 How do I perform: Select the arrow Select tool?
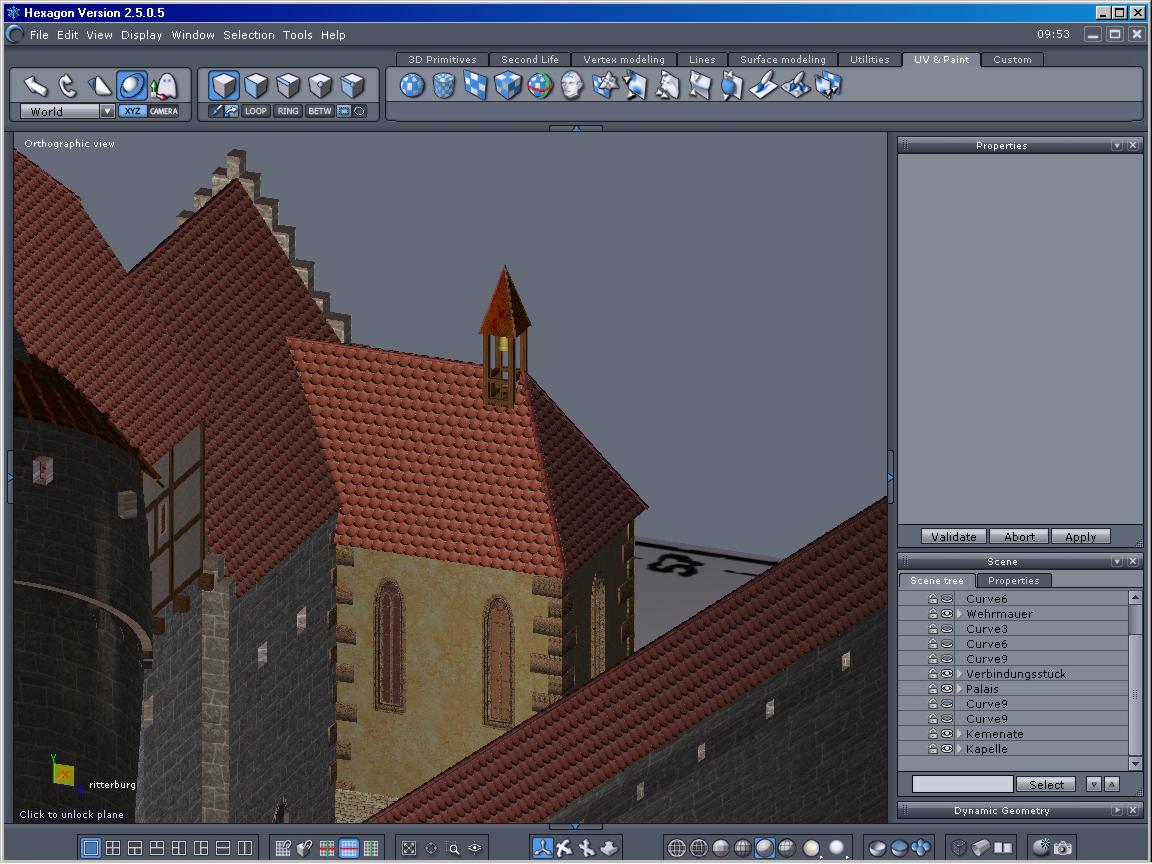coord(35,86)
